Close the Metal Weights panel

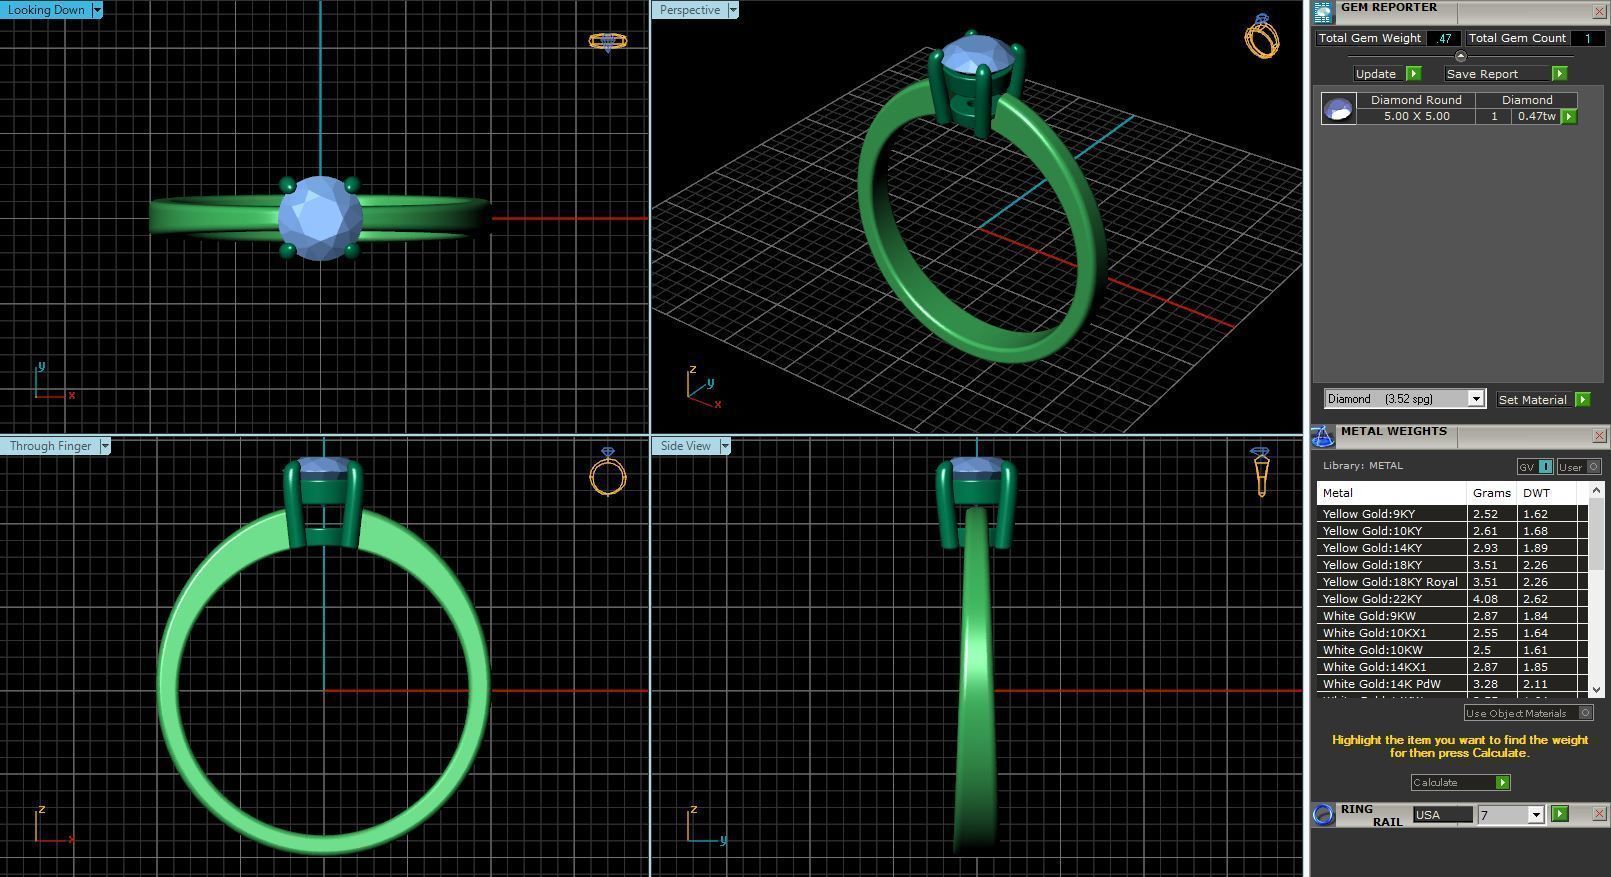pos(1598,436)
